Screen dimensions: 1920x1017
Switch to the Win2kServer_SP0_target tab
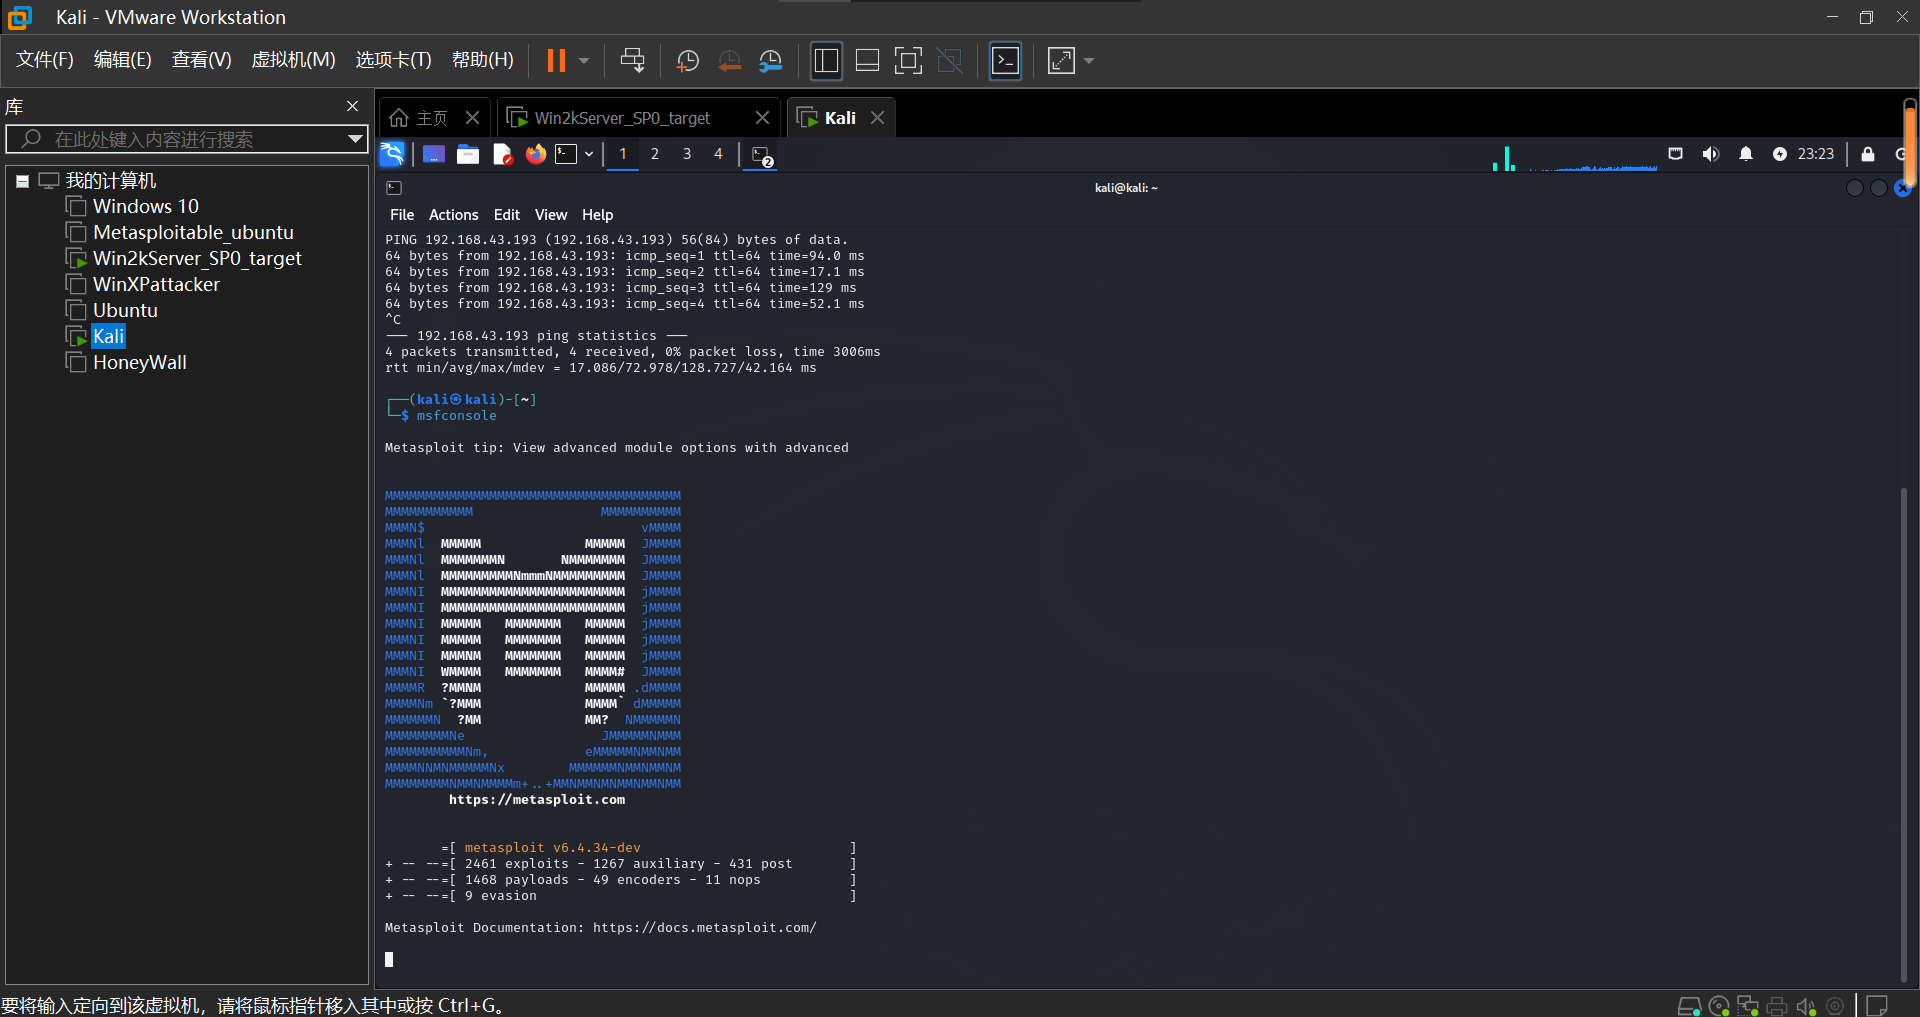pyautogui.click(x=621, y=118)
